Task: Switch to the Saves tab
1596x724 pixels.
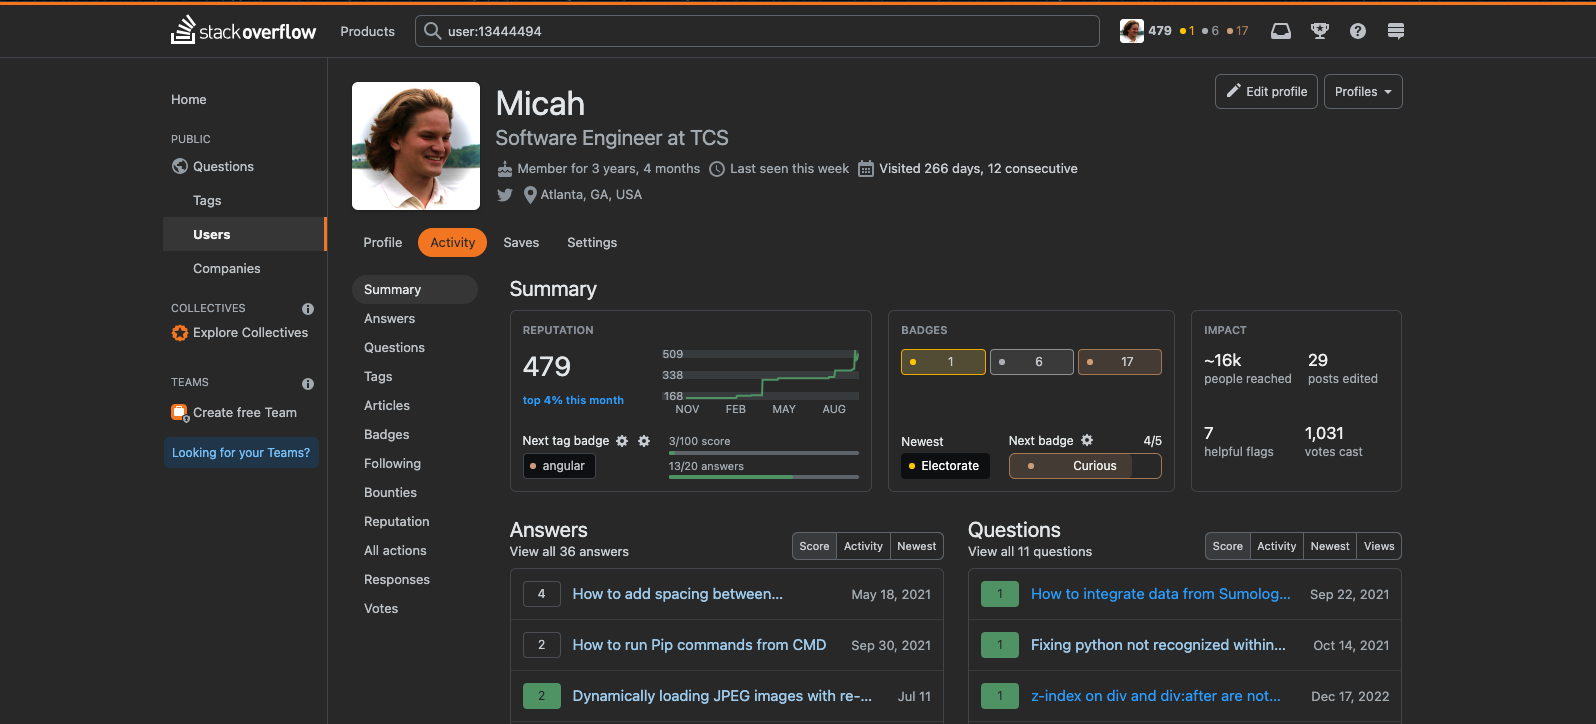Action: click(521, 243)
